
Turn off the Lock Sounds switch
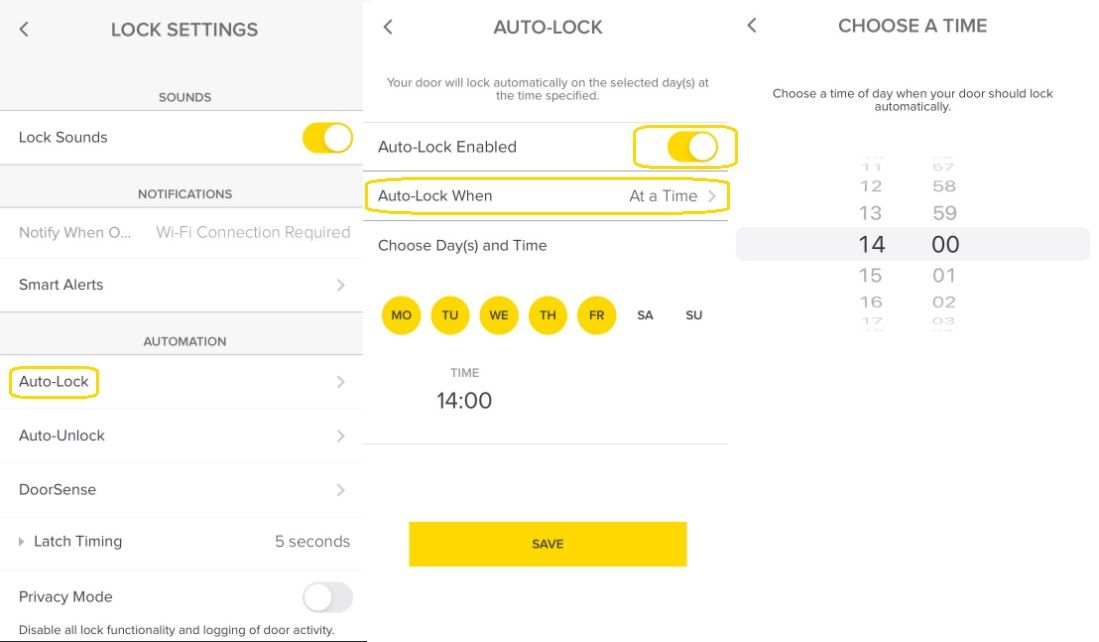click(327, 138)
